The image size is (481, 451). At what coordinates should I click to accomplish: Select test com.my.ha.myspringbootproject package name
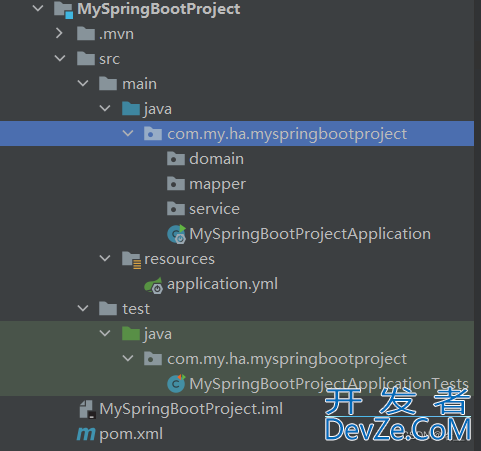287,359
